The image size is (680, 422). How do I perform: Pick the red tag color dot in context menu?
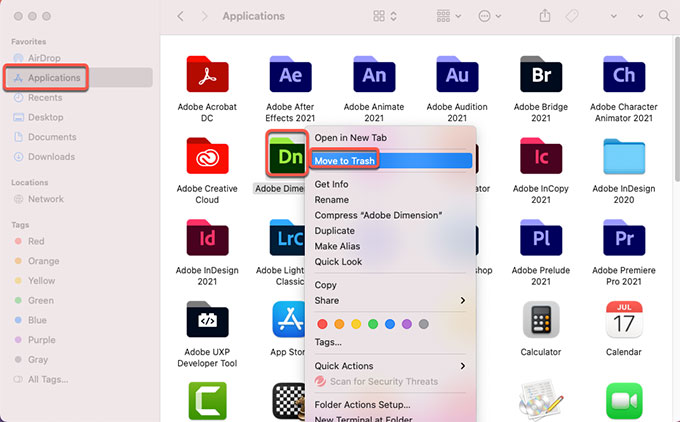[322, 324]
